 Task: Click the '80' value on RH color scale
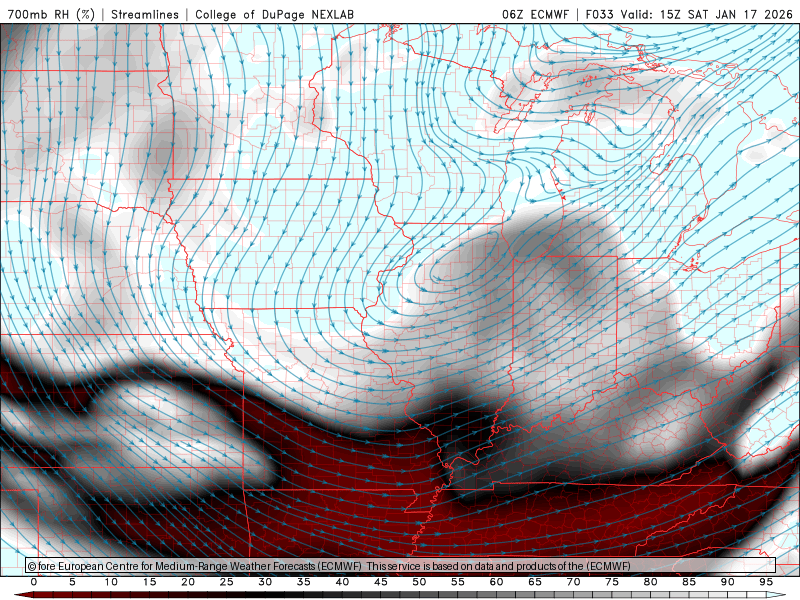(x=650, y=582)
